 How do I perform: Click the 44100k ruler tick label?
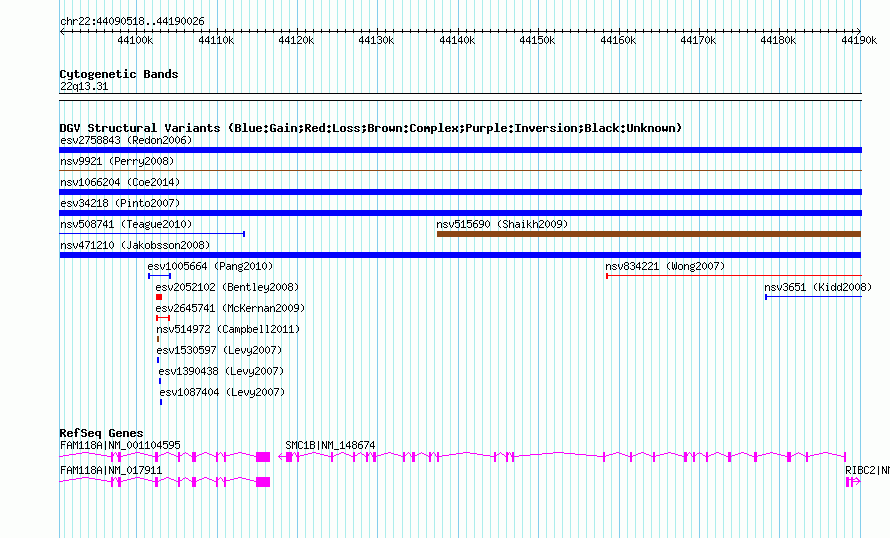(135, 40)
